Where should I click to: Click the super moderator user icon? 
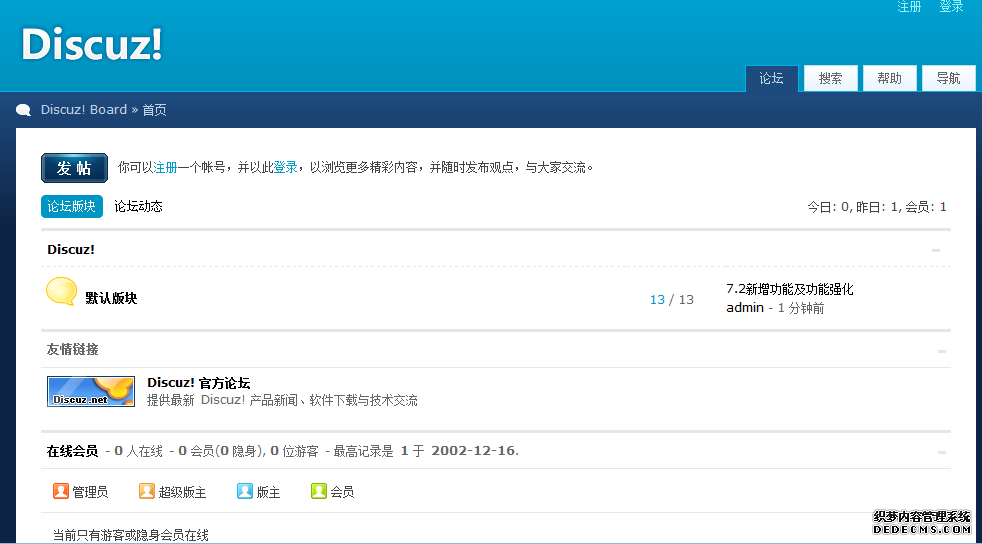point(147,491)
